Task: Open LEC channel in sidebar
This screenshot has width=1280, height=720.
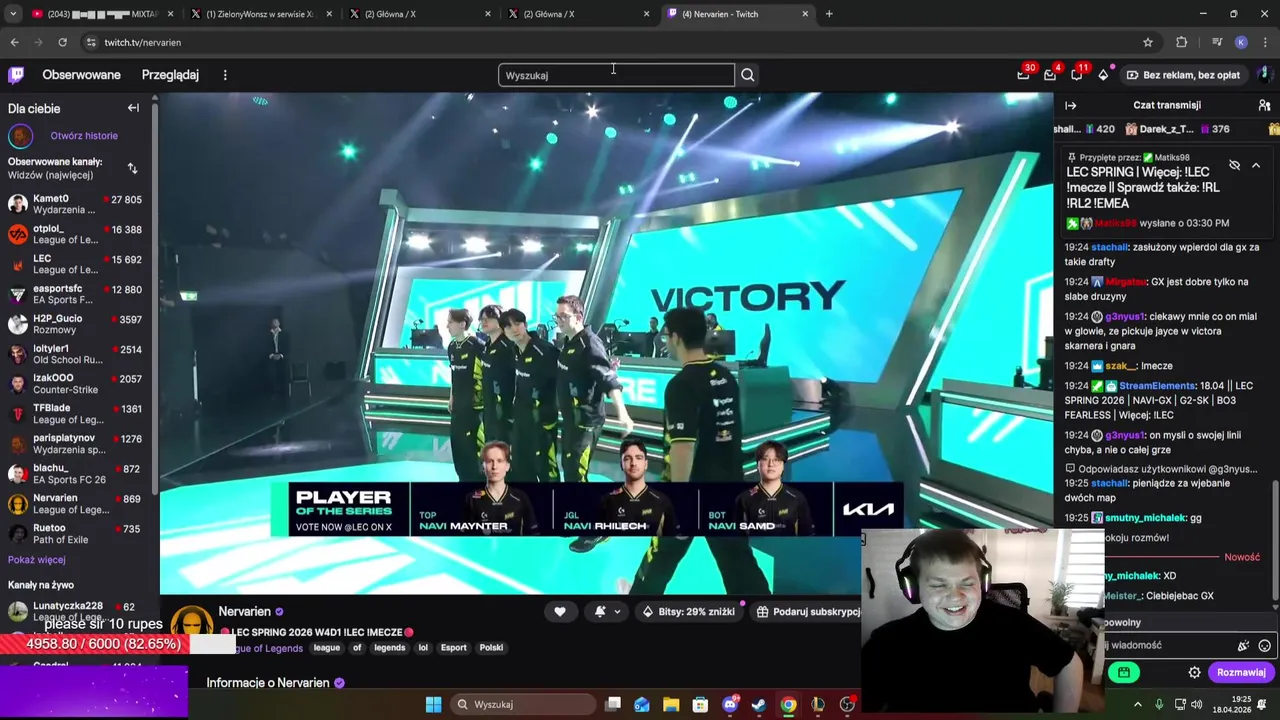Action: tap(75, 264)
